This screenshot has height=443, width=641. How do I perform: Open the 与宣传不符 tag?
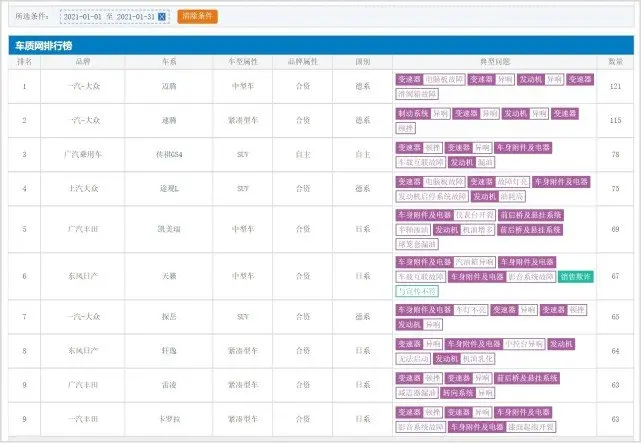click(417, 291)
